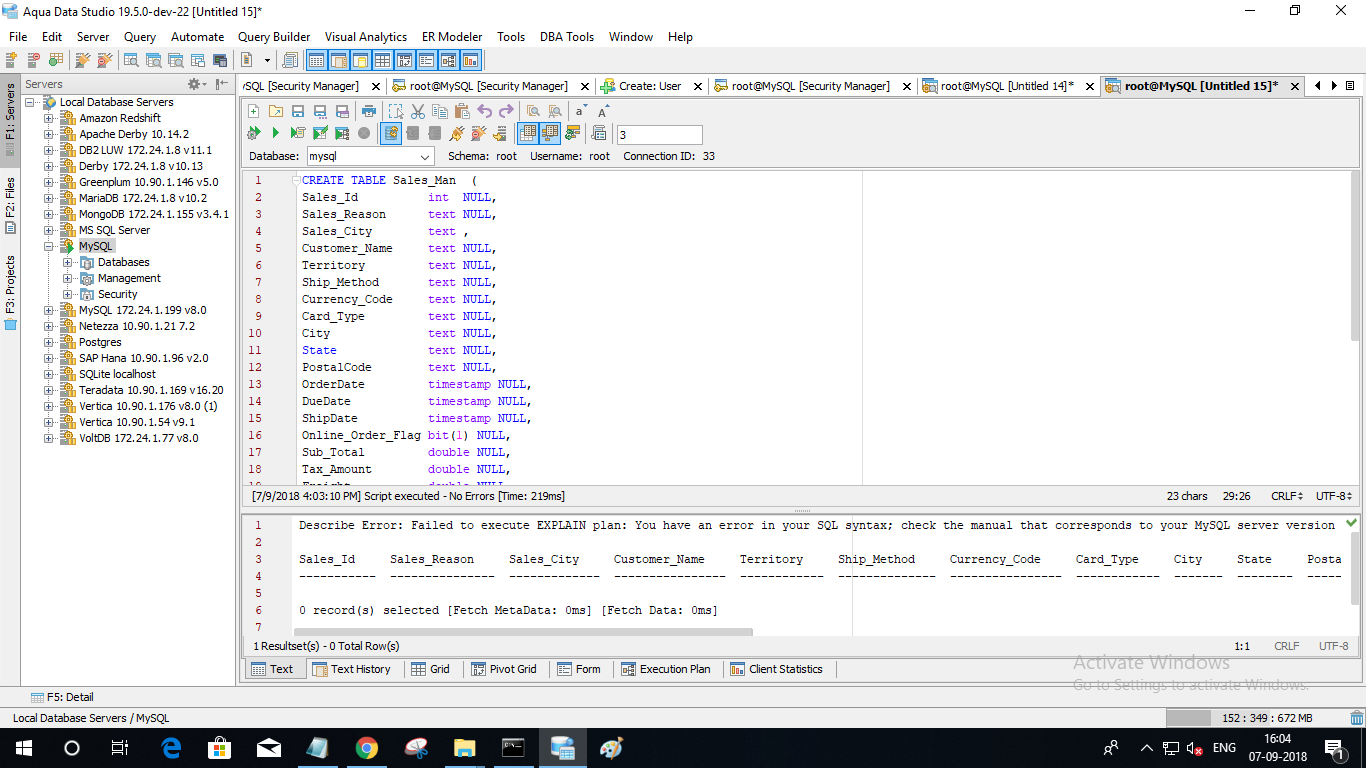Open the F3: Projects side panel
Image resolution: width=1366 pixels, height=768 pixels.
click(x=10, y=290)
